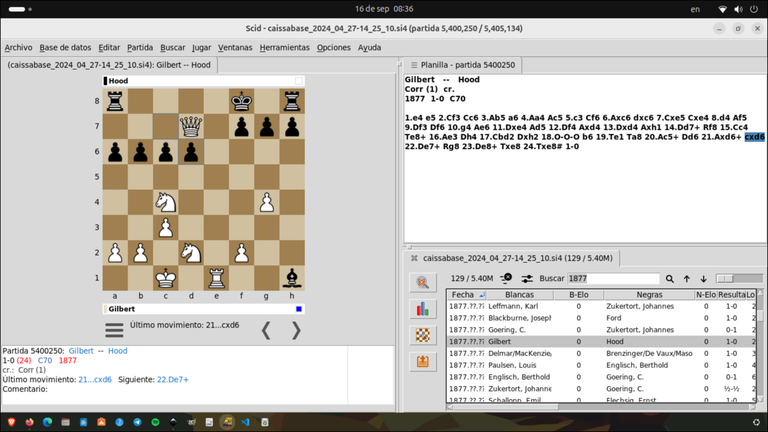Click the reset filter magnifier icon
The width and height of the screenshot is (768, 432).
point(423,283)
